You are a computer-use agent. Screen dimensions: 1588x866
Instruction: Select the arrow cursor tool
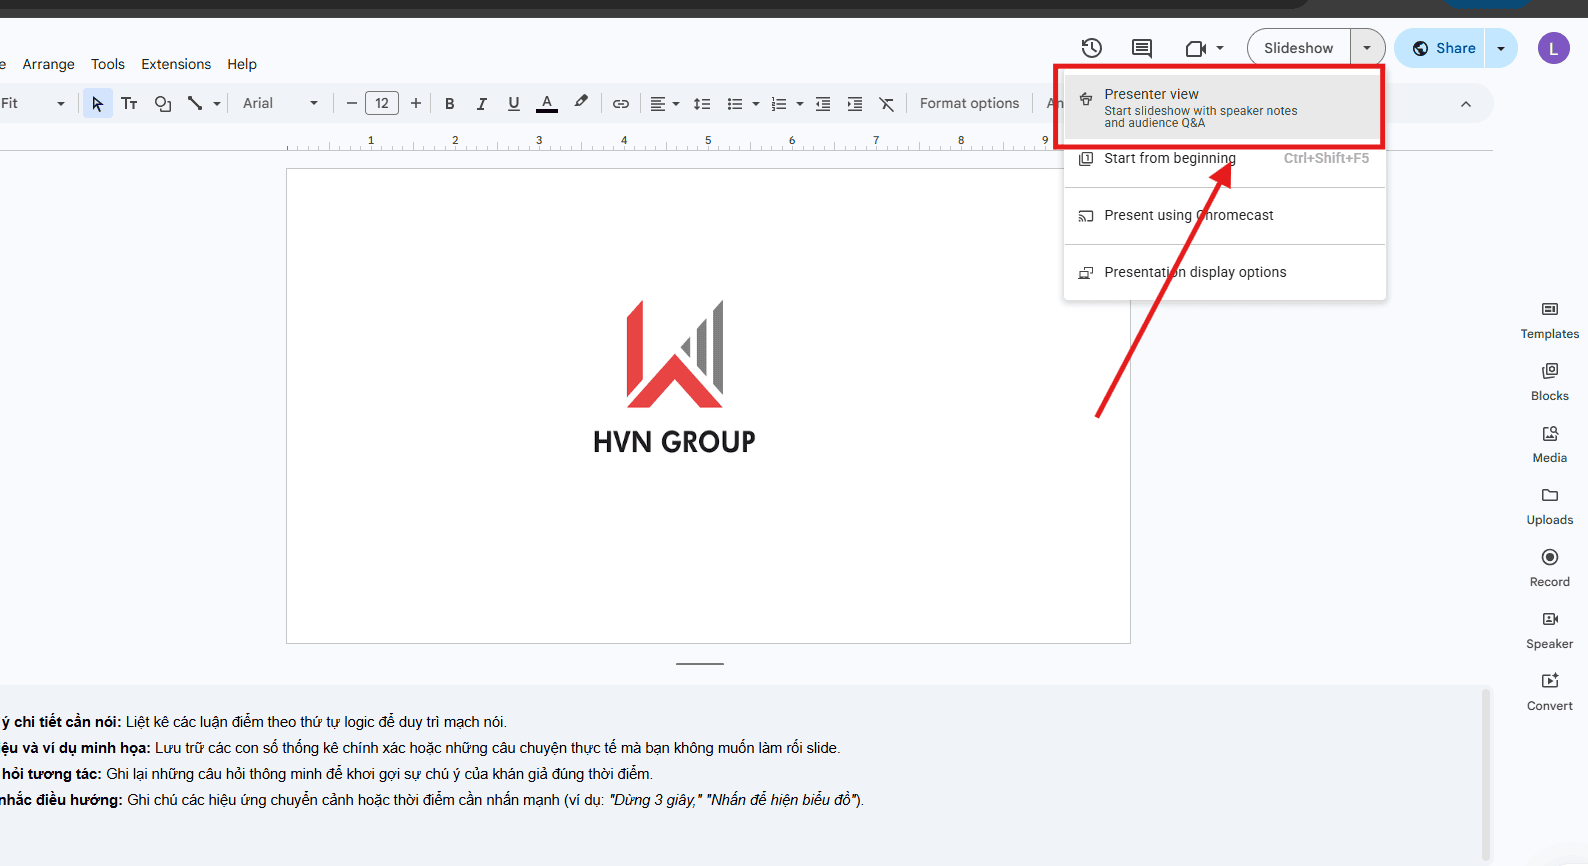click(97, 103)
